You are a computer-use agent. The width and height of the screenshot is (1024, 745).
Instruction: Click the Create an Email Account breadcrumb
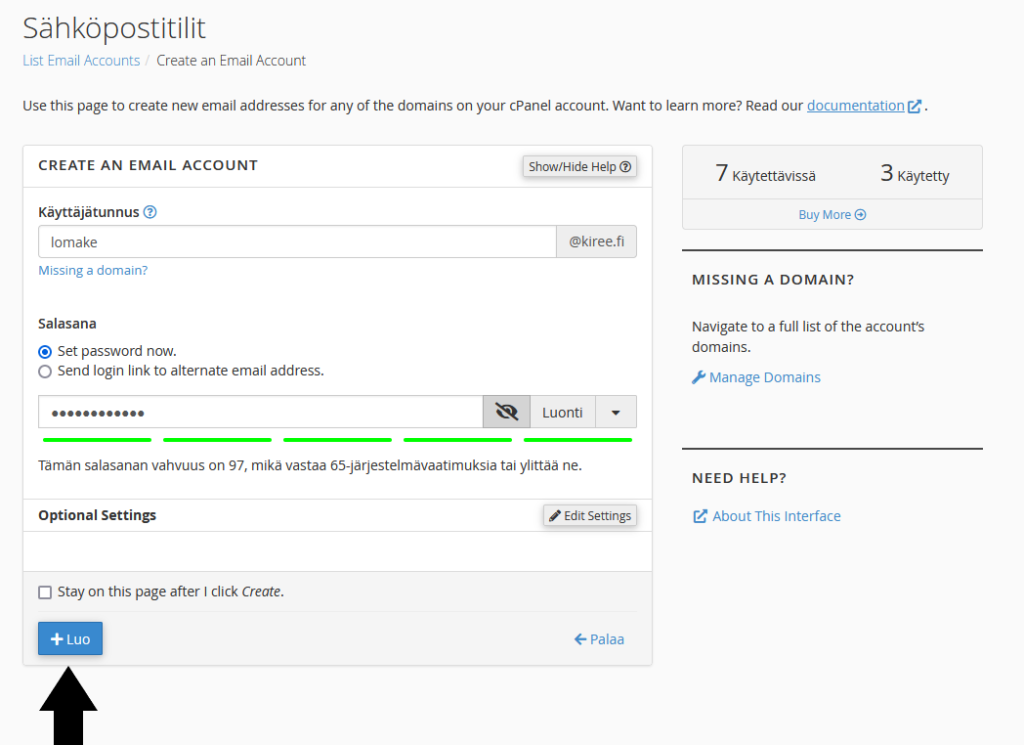[231, 61]
